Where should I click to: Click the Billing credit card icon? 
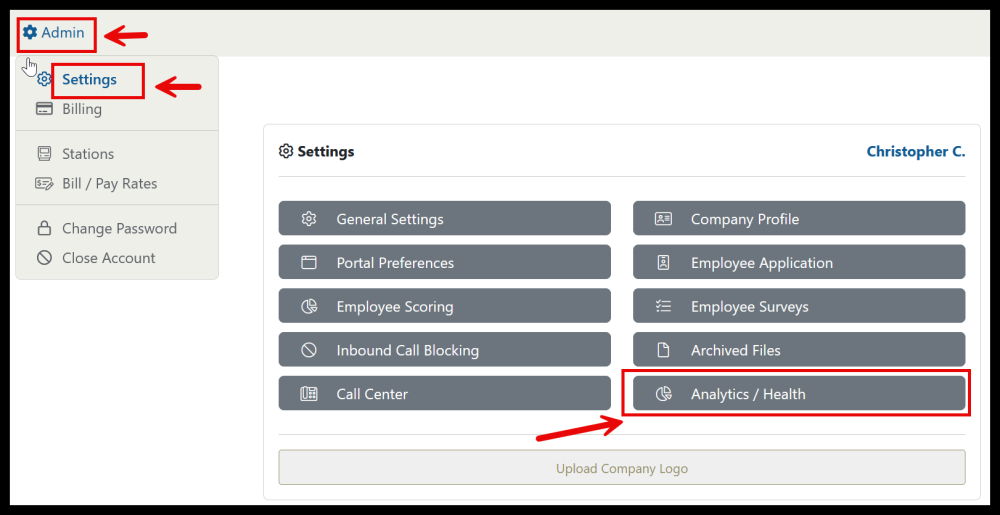pyautogui.click(x=44, y=109)
